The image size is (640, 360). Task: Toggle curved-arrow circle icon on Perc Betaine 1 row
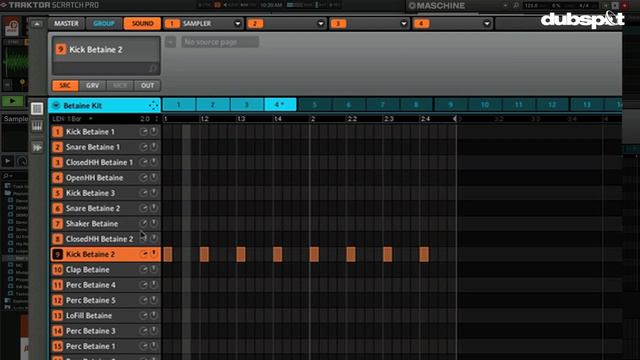[x=144, y=346]
